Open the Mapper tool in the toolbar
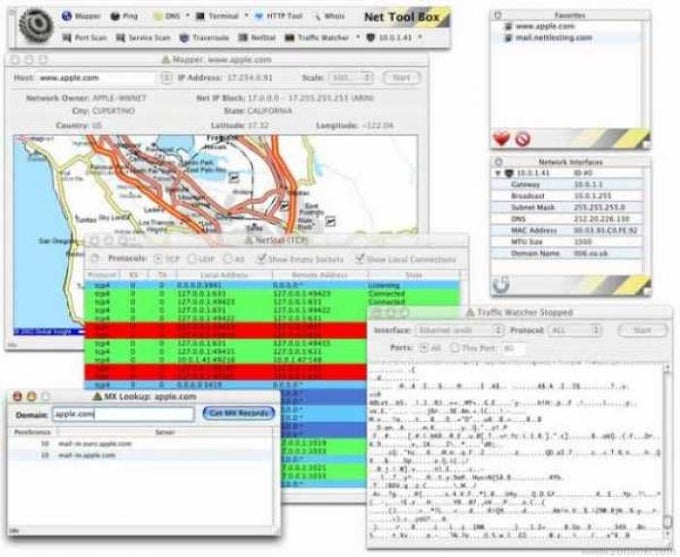This screenshot has height=557, width=680. point(81,16)
